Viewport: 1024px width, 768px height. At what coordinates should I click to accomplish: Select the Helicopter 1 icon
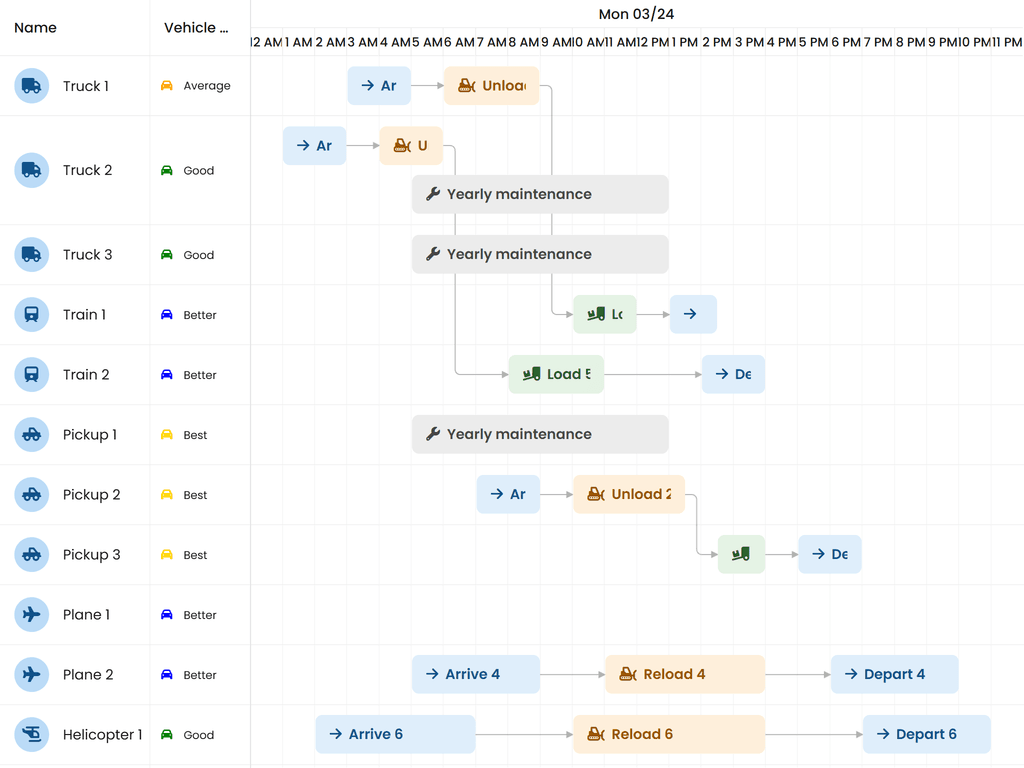pos(31,734)
